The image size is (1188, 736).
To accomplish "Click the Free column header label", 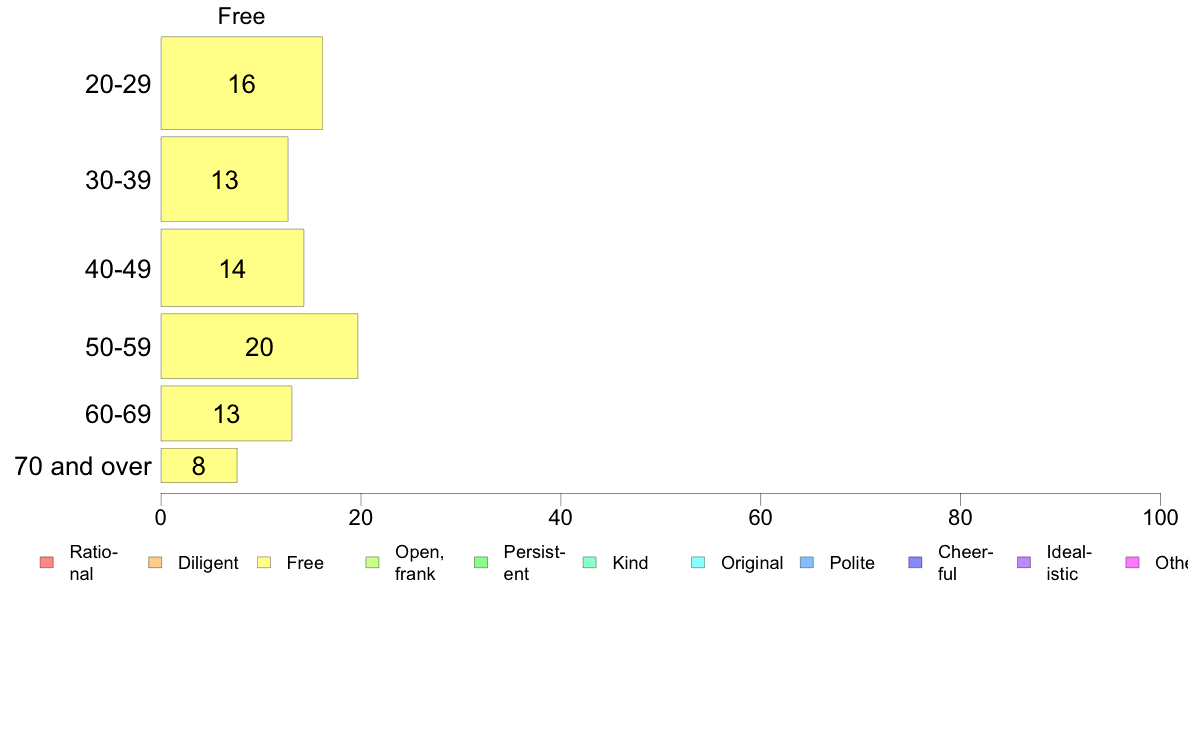I will [x=241, y=16].
